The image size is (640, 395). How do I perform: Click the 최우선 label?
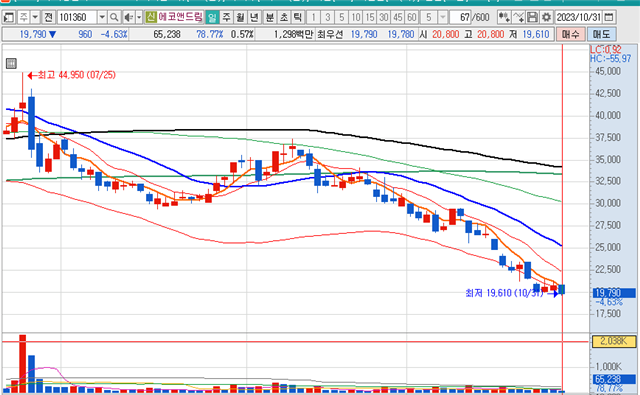pyautogui.click(x=330, y=34)
